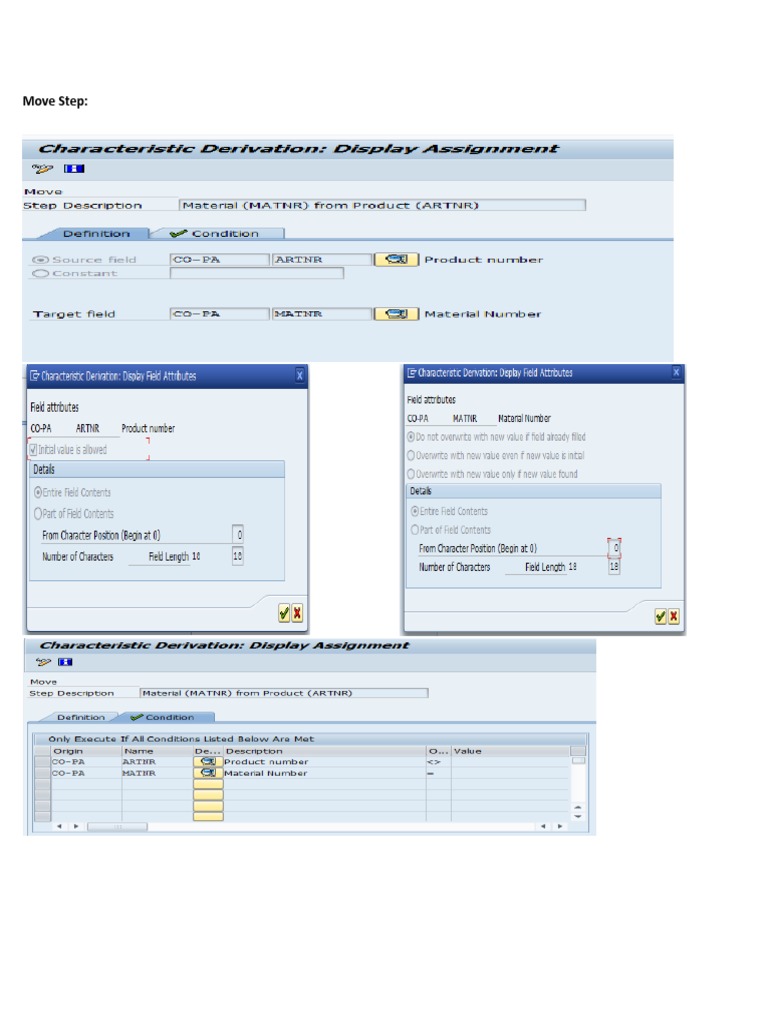Click the Target field CO-PA origin input
Viewport: 768px width, 1024px height.
pyautogui.click(x=219, y=314)
